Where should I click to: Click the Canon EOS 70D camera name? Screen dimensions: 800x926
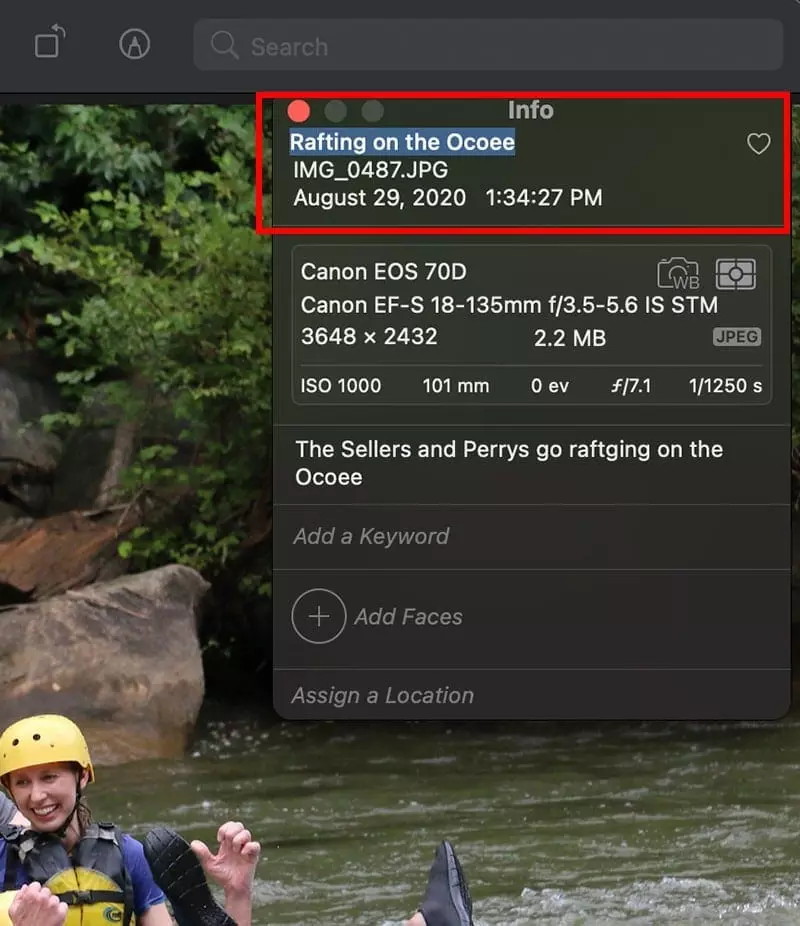click(x=384, y=272)
